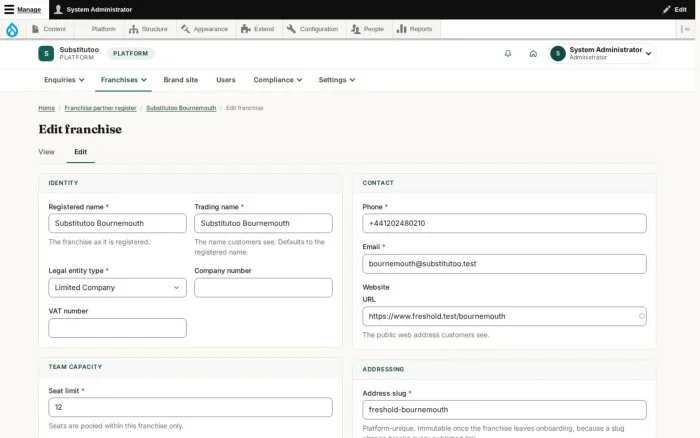The image size is (700, 438).
Task: Click the Website URL field
Action: coord(504,316)
